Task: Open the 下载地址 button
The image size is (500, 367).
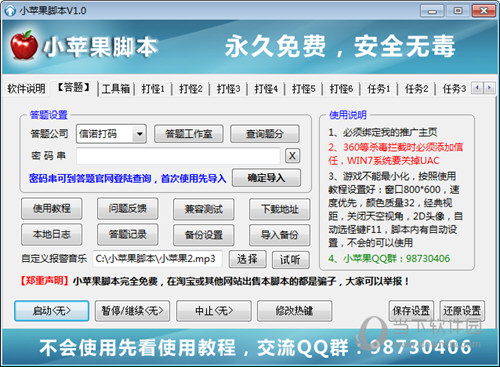Action: coord(280,209)
